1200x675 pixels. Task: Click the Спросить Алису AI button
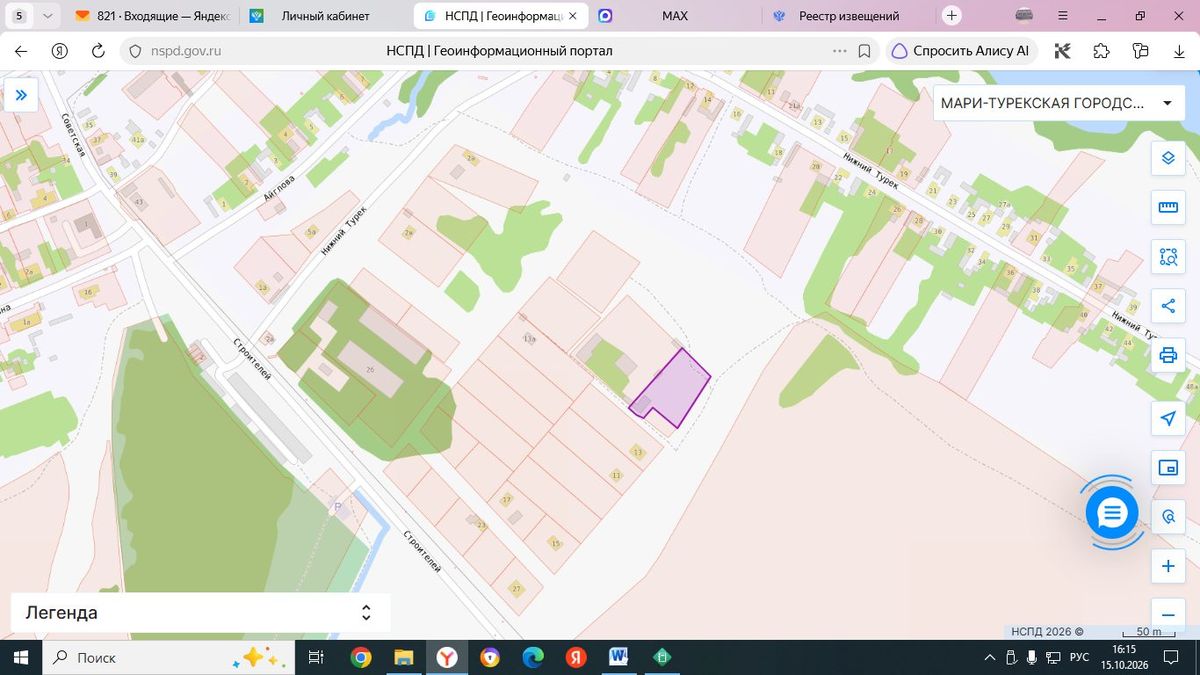pos(960,51)
